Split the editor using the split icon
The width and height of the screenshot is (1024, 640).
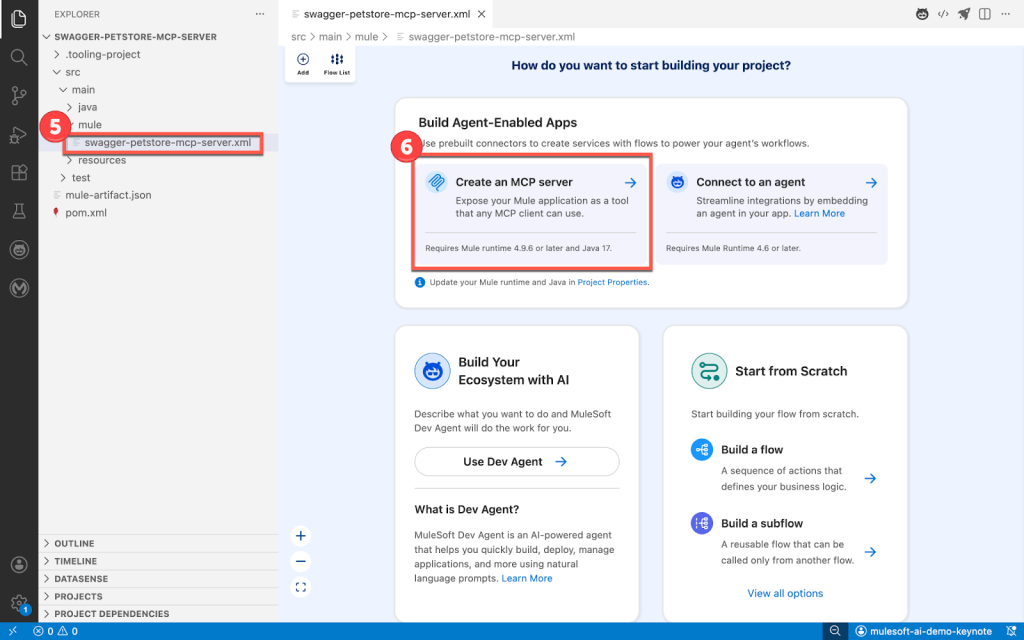[985, 14]
